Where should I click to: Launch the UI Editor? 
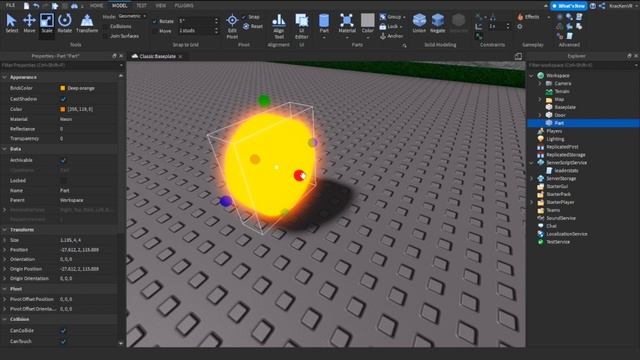point(302,26)
